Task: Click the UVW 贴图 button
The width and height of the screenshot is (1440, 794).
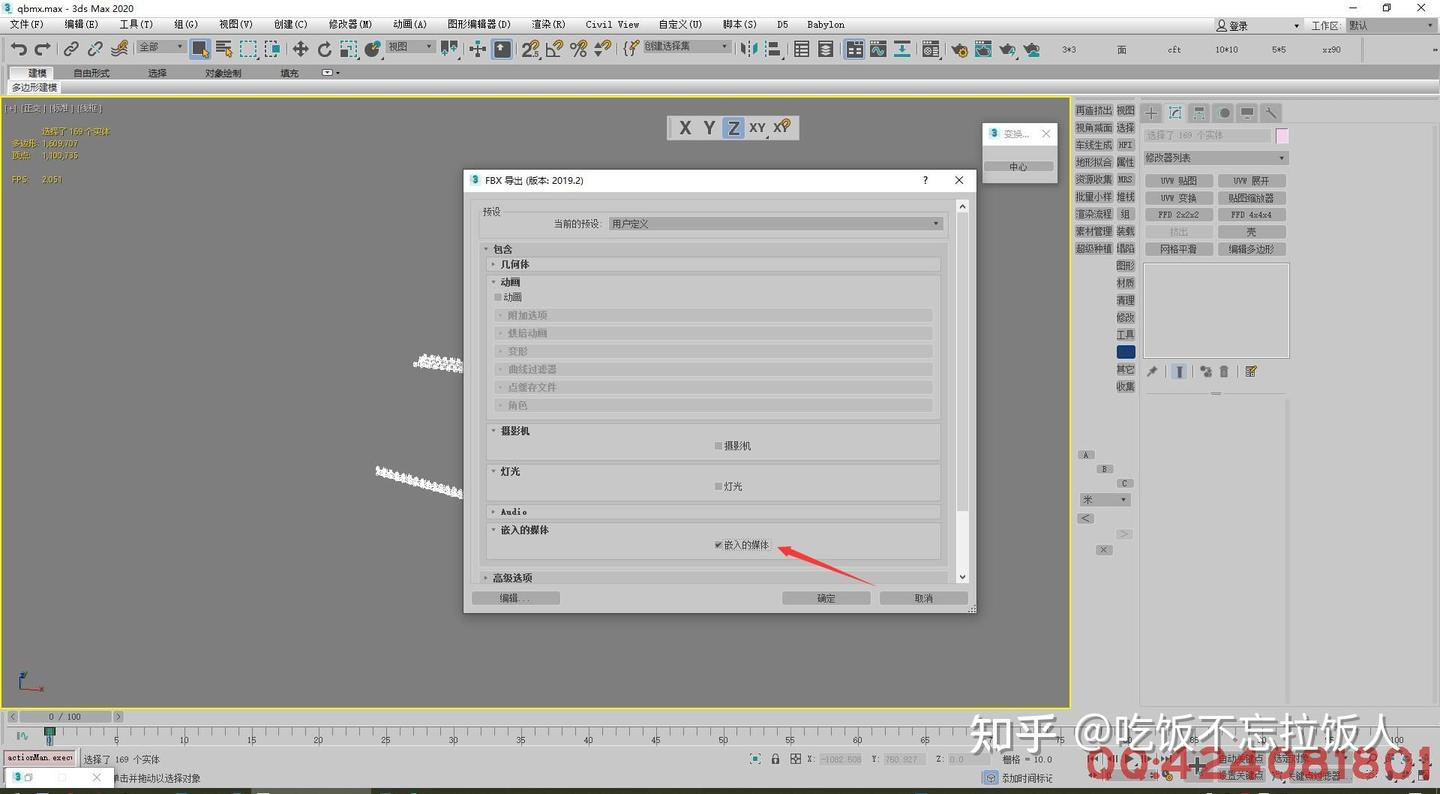Action: tap(1177, 180)
